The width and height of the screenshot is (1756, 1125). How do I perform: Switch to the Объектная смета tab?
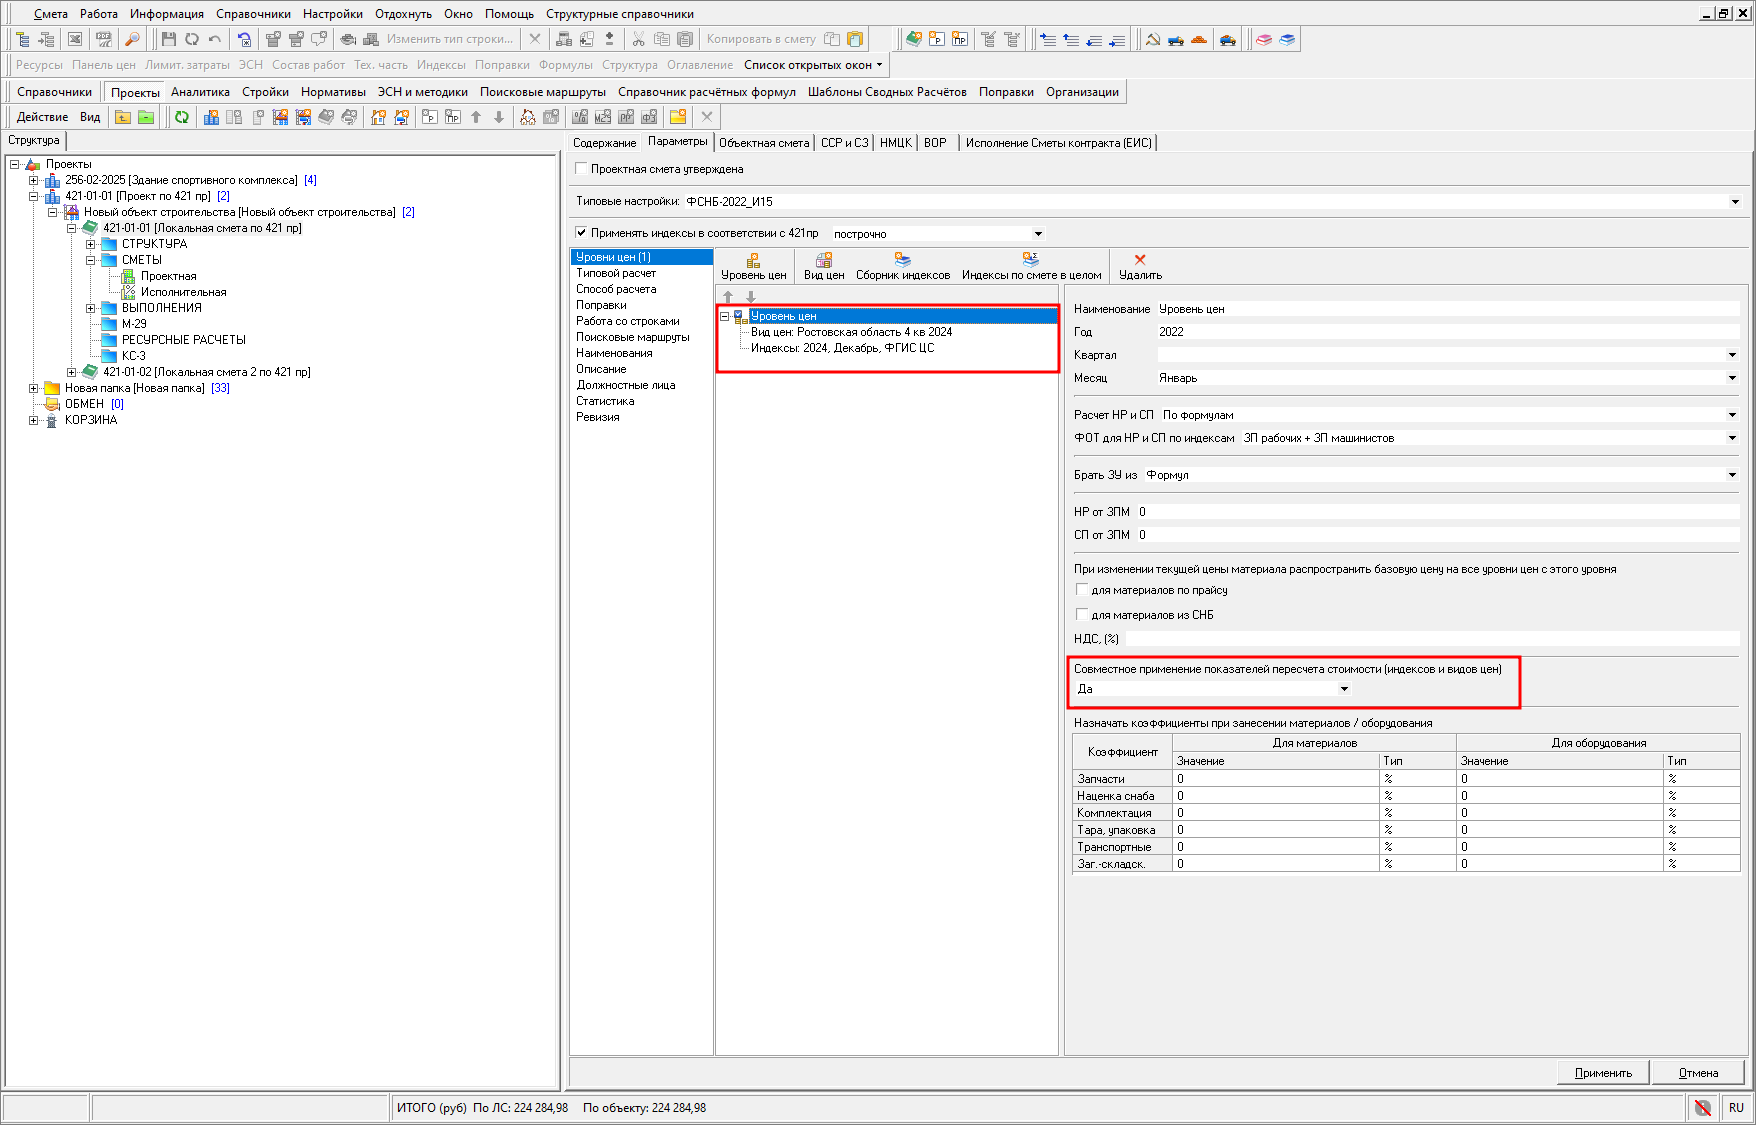point(764,143)
